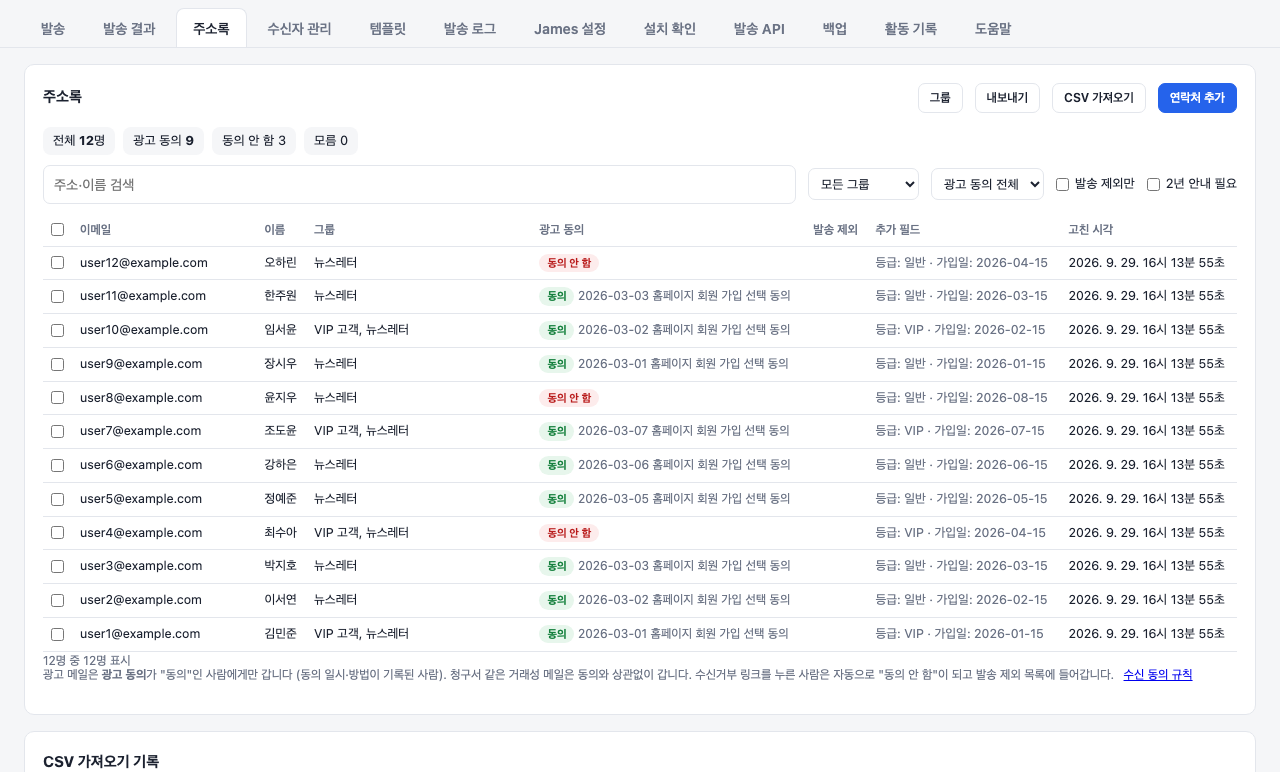Check the box on the user5@example.com row
Image resolution: width=1280 pixels, height=772 pixels.
57,499
